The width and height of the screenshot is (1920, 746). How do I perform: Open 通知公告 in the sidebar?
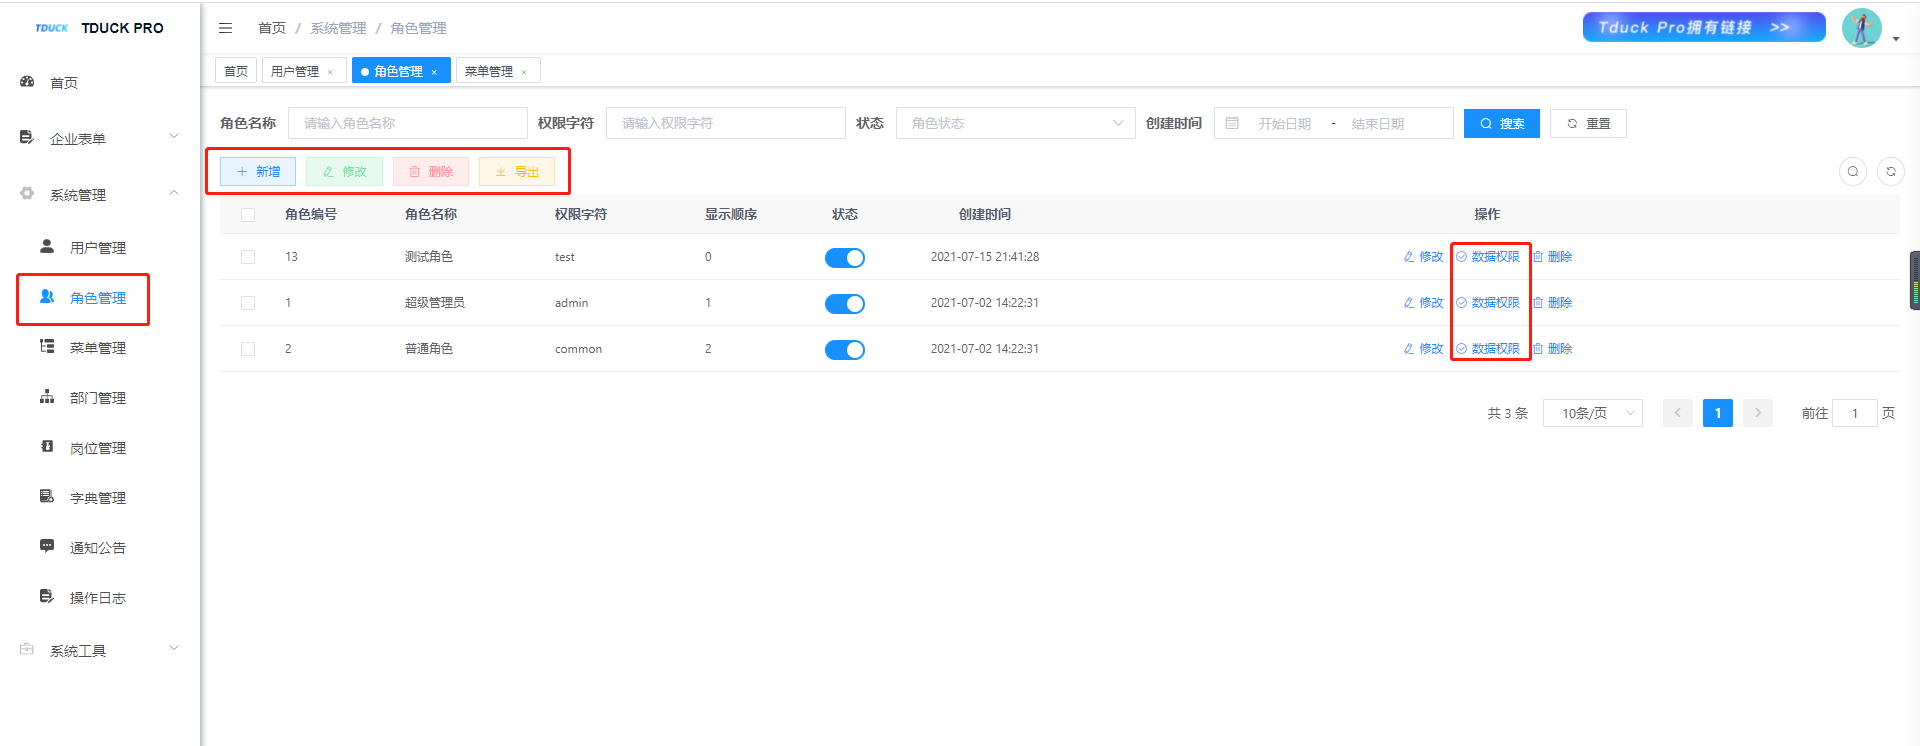pos(97,548)
